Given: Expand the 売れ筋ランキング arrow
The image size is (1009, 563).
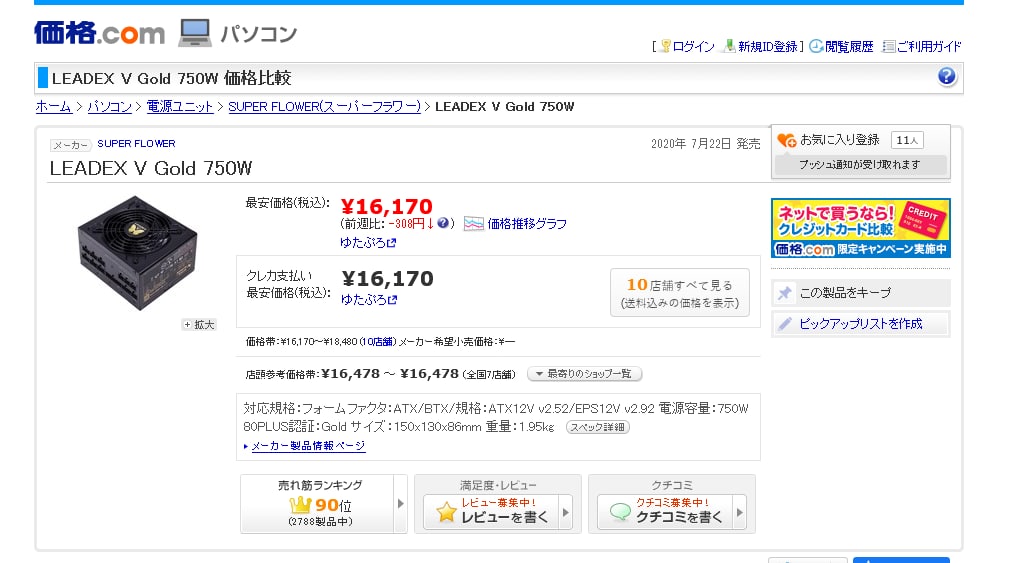Looking at the screenshot, I should (401, 504).
